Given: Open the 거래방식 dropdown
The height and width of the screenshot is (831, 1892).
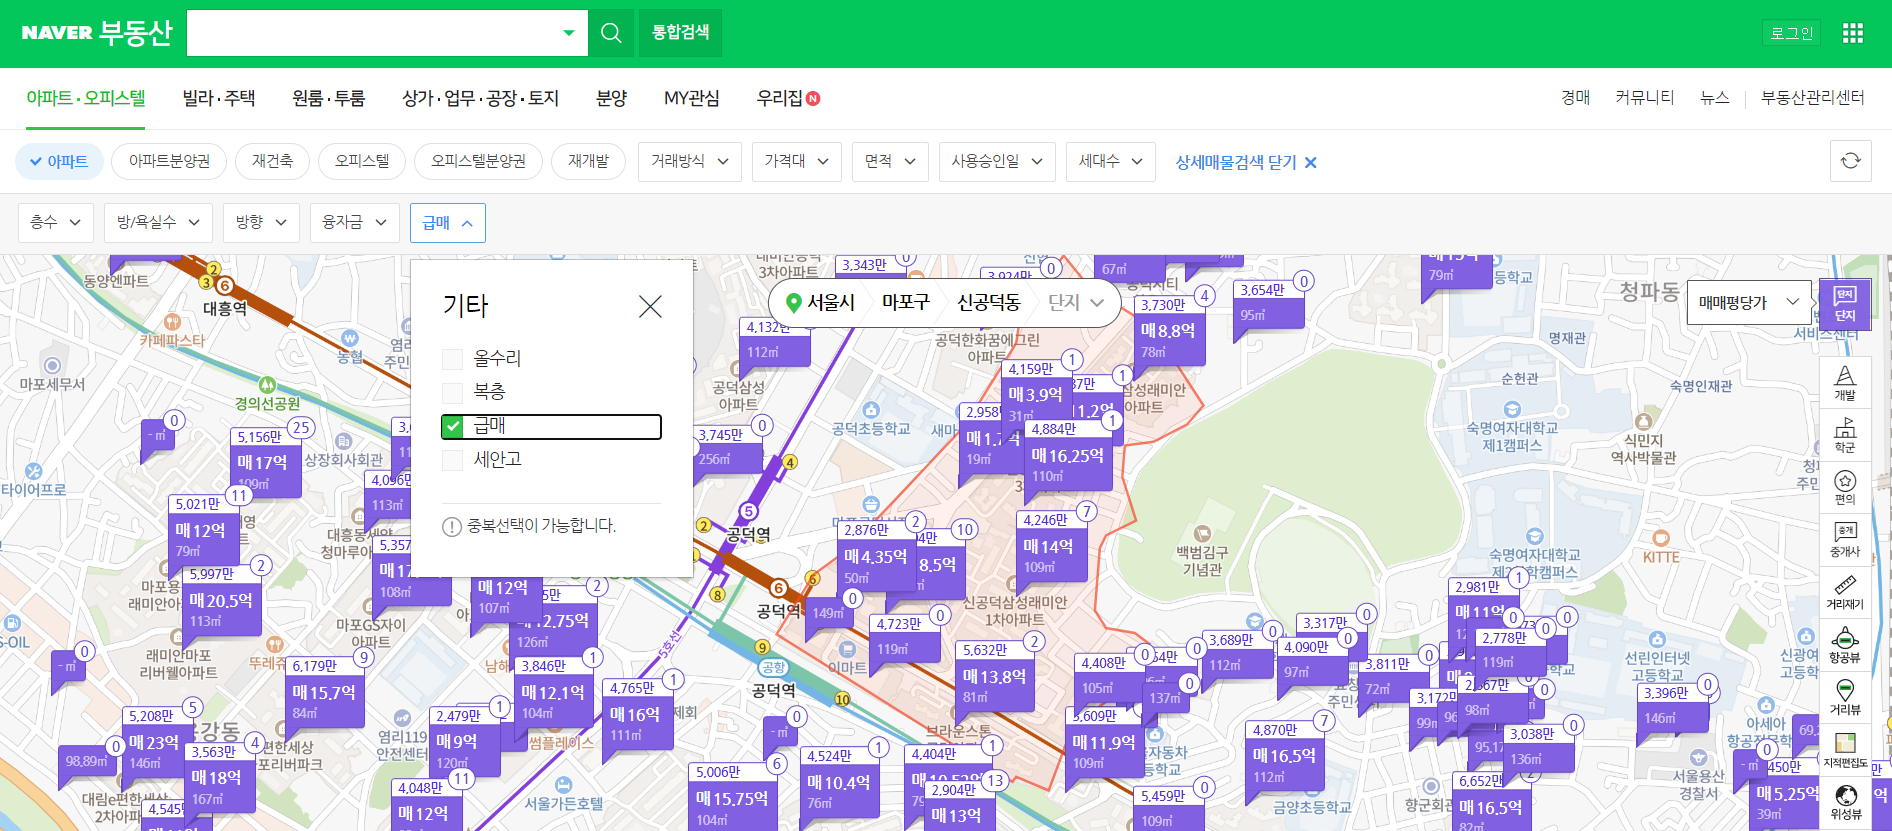Looking at the screenshot, I should pos(690,161).
